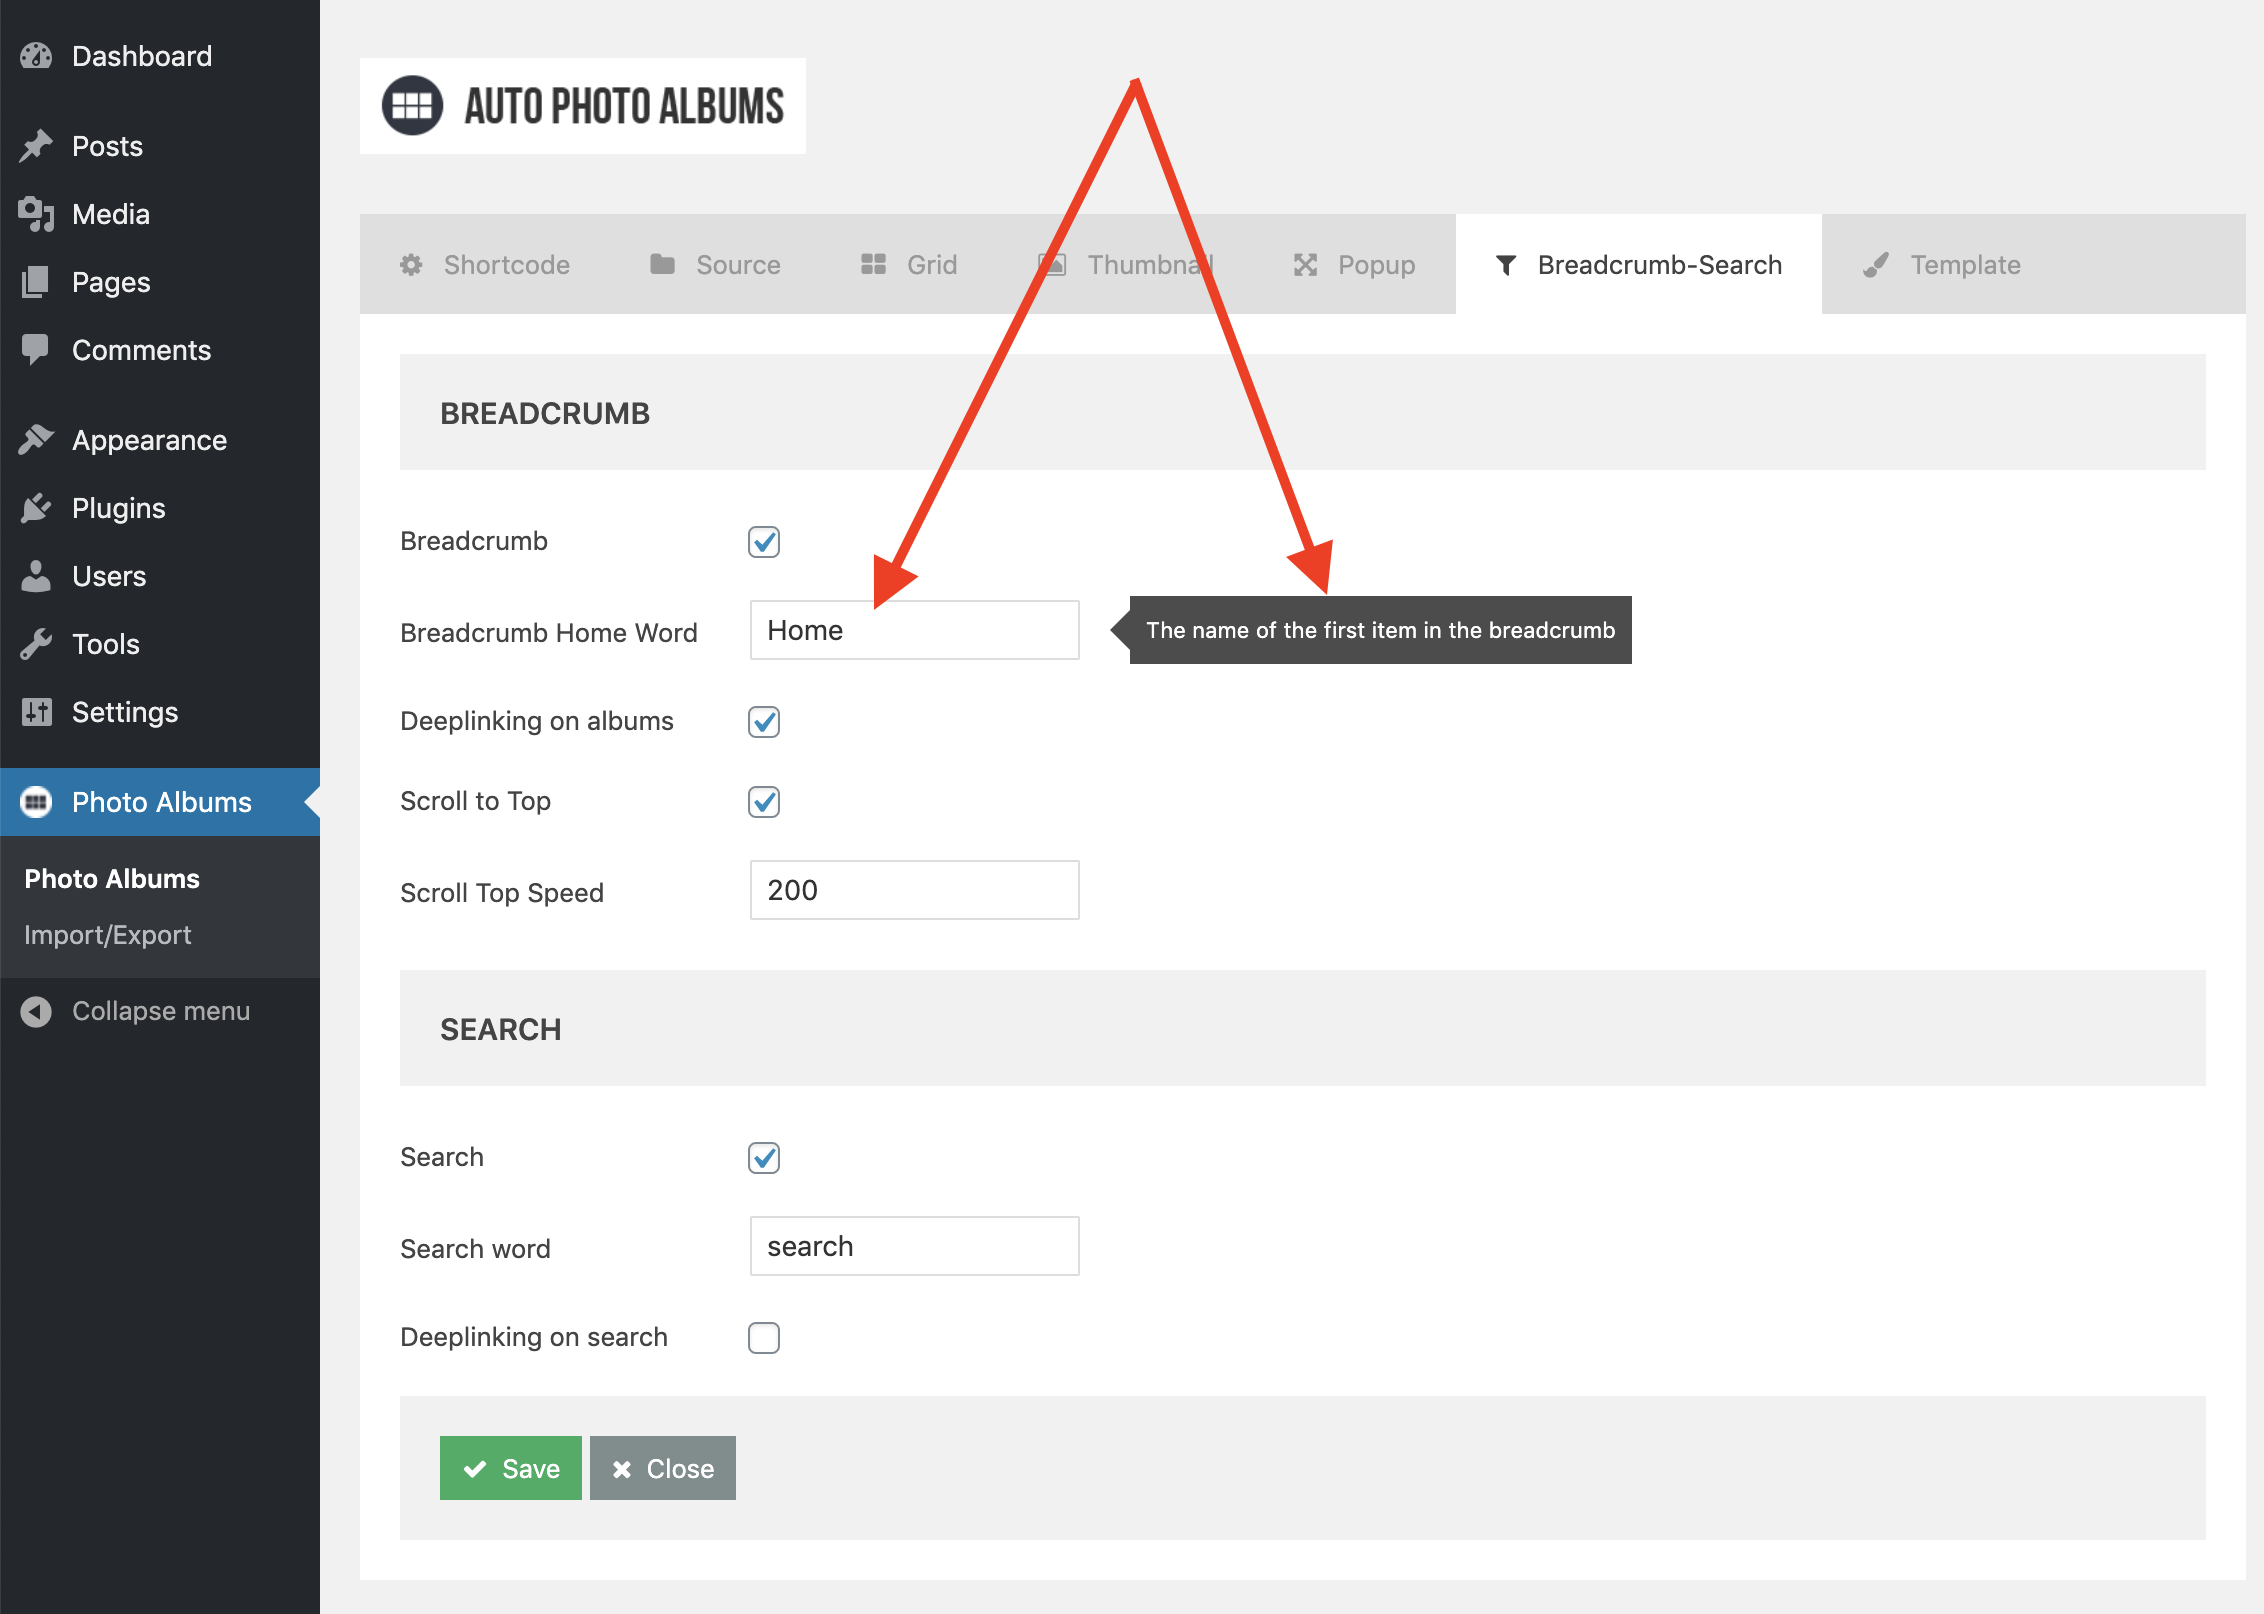
Task: Click the Comments speech bubble icon
Action: coord(36,350)
